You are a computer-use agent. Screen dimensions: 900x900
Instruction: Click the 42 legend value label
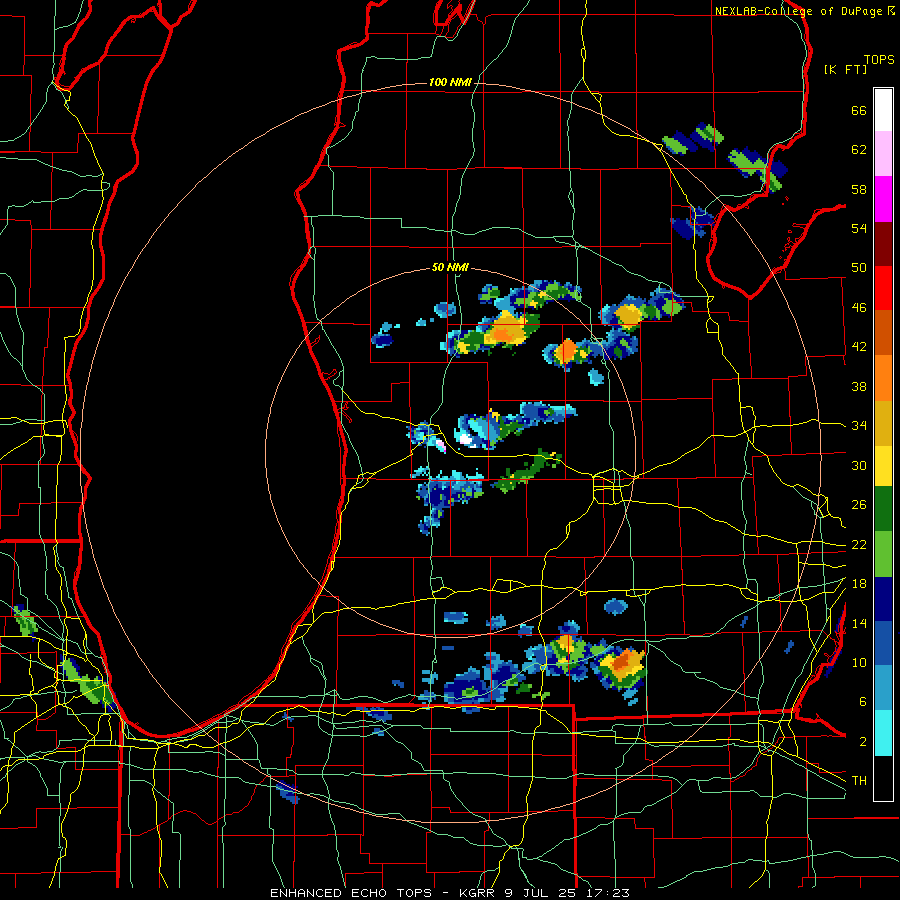point(859,347)
